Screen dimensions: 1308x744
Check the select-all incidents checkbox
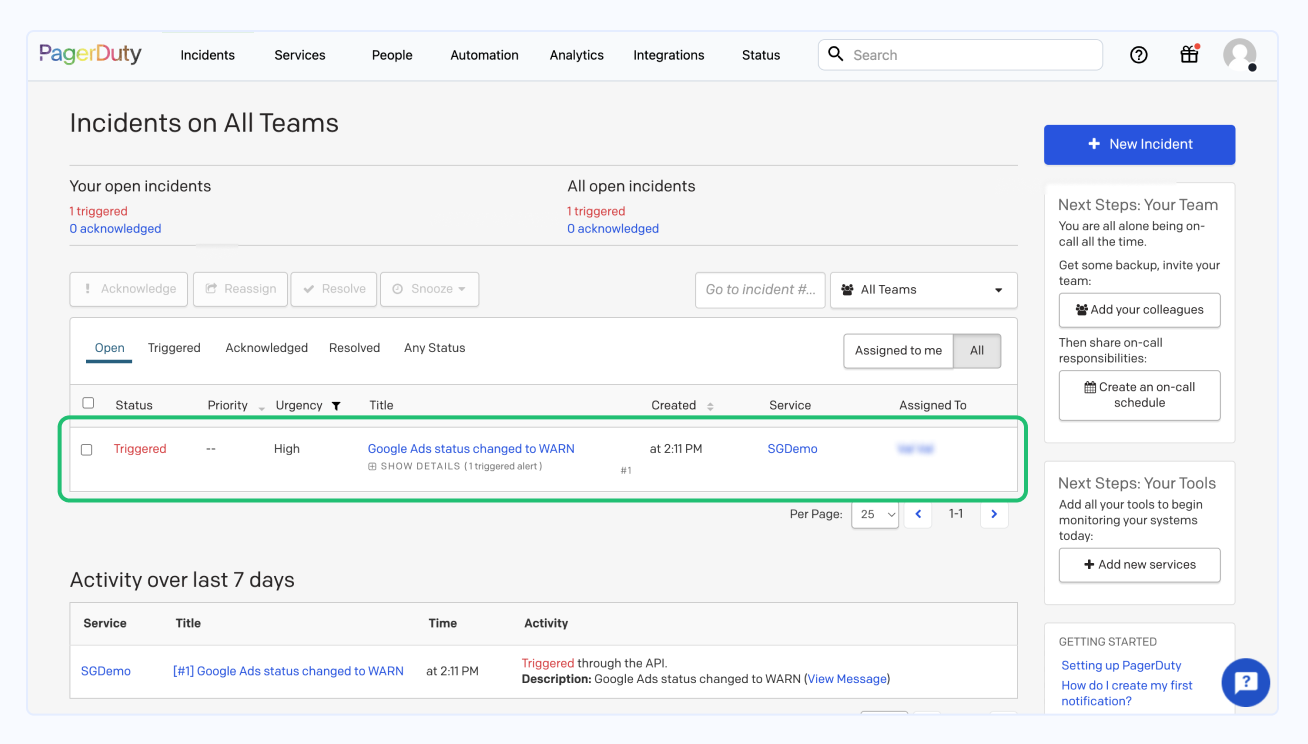coord(88,402)
